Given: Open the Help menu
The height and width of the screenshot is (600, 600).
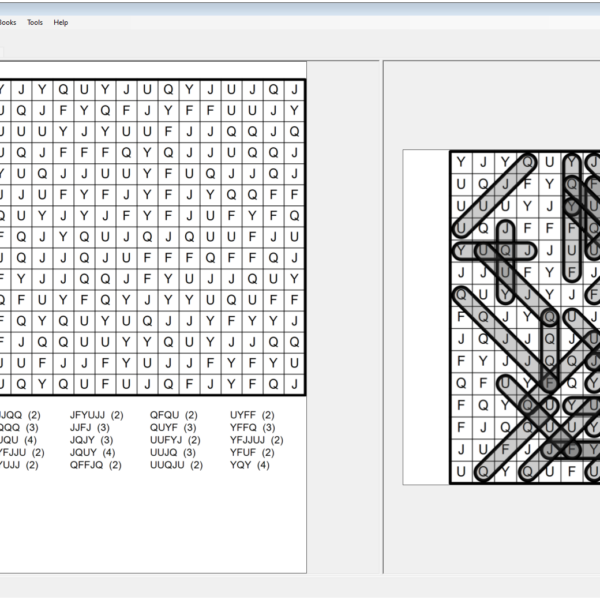Looking at the screenshot, I should 61,22.
